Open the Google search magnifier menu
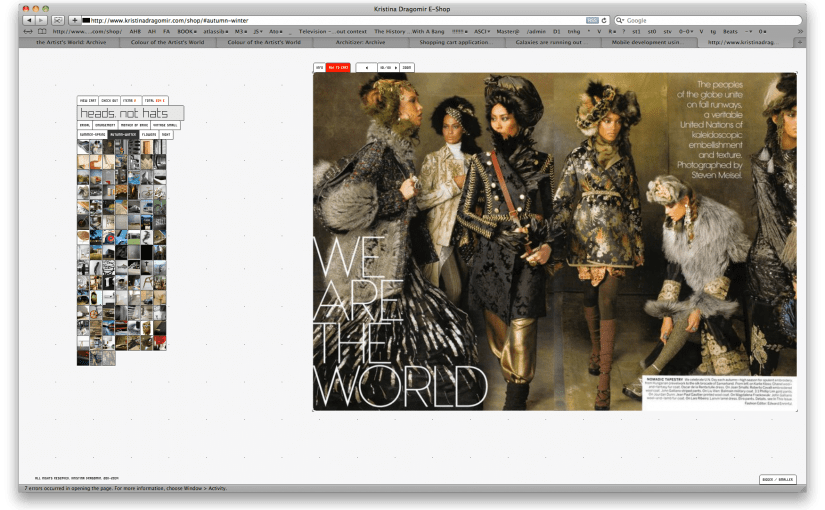The width and height of the screenshot is (825, 510). 620,20
